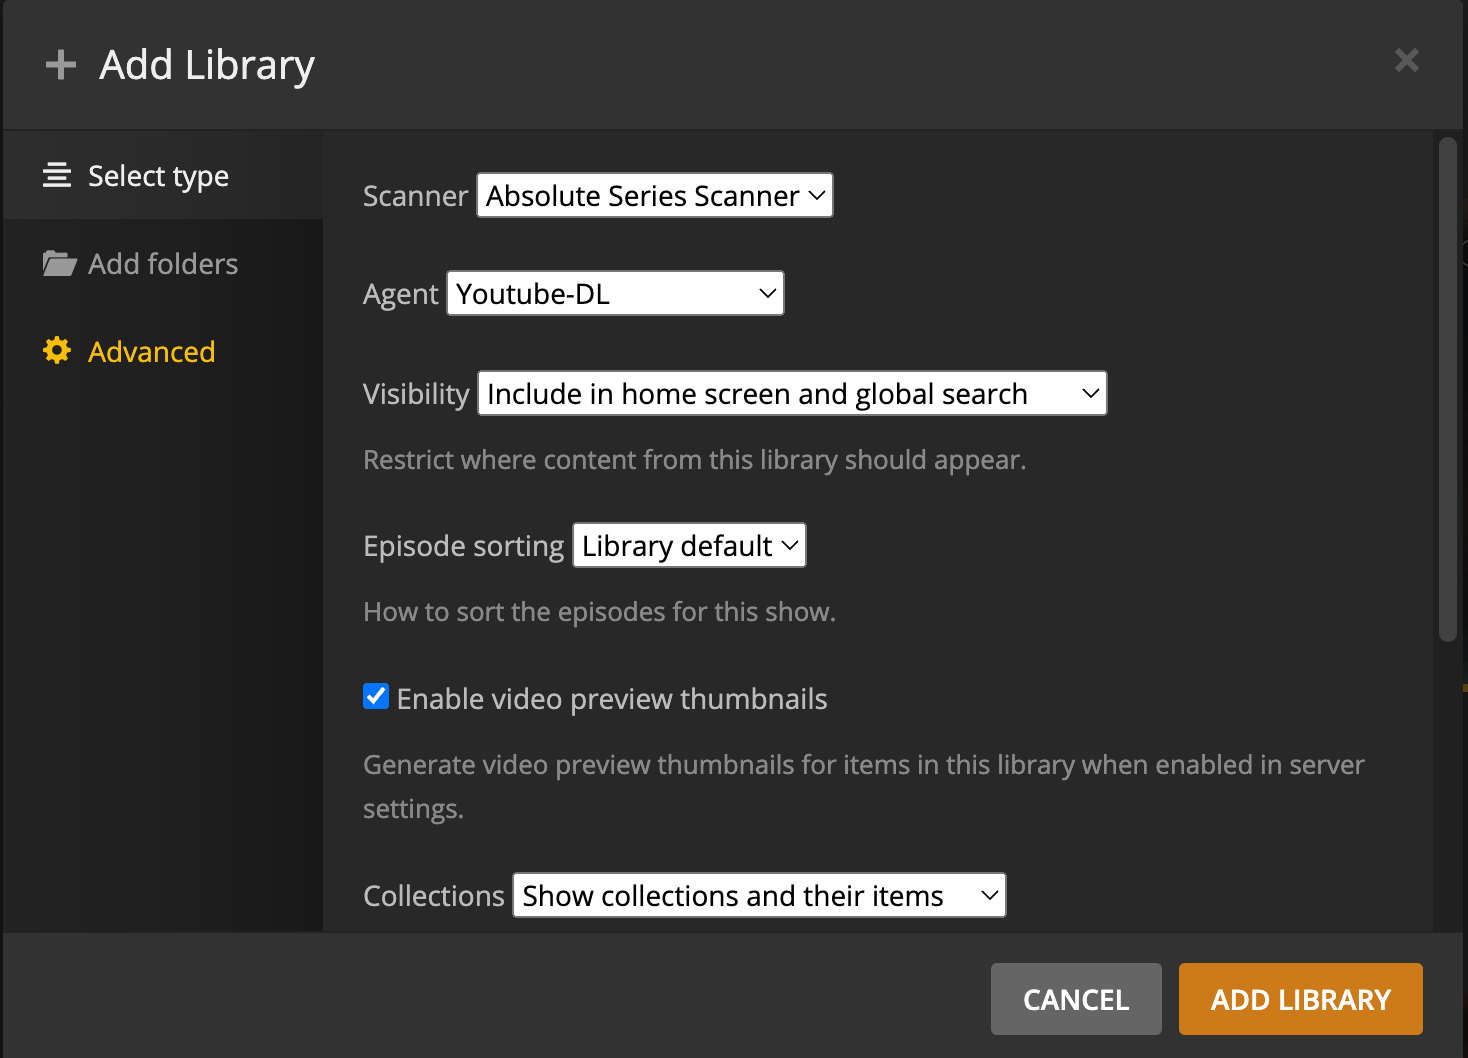Close the Add Library dialog with the X

[1407, 60]
